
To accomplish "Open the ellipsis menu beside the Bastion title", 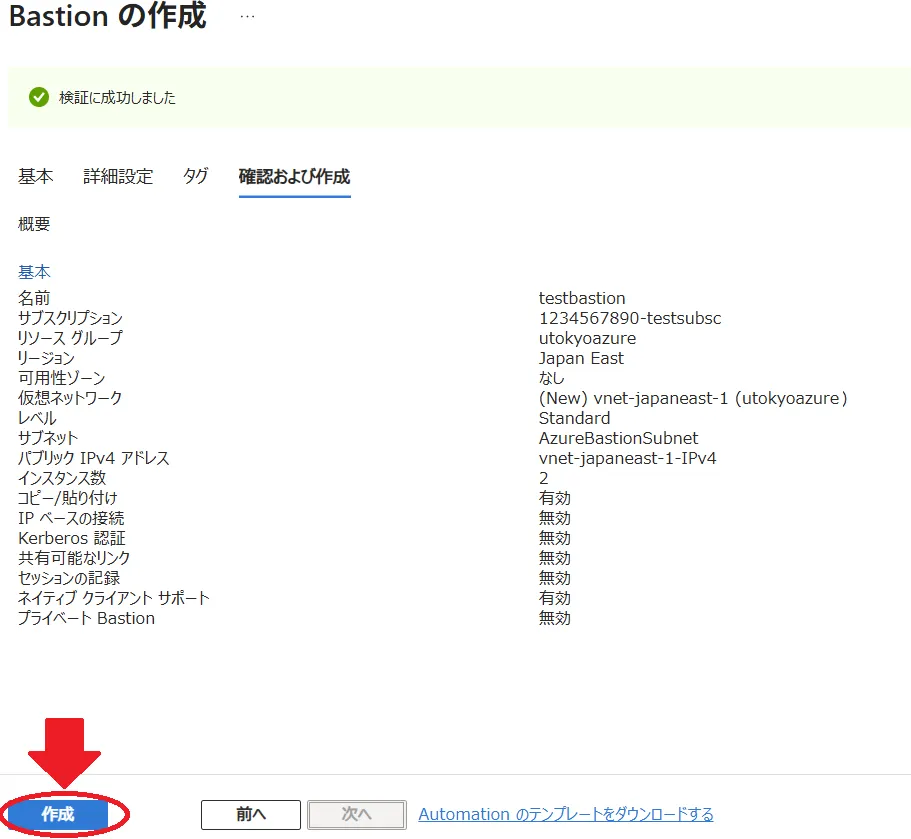I will tap(247, 17).
